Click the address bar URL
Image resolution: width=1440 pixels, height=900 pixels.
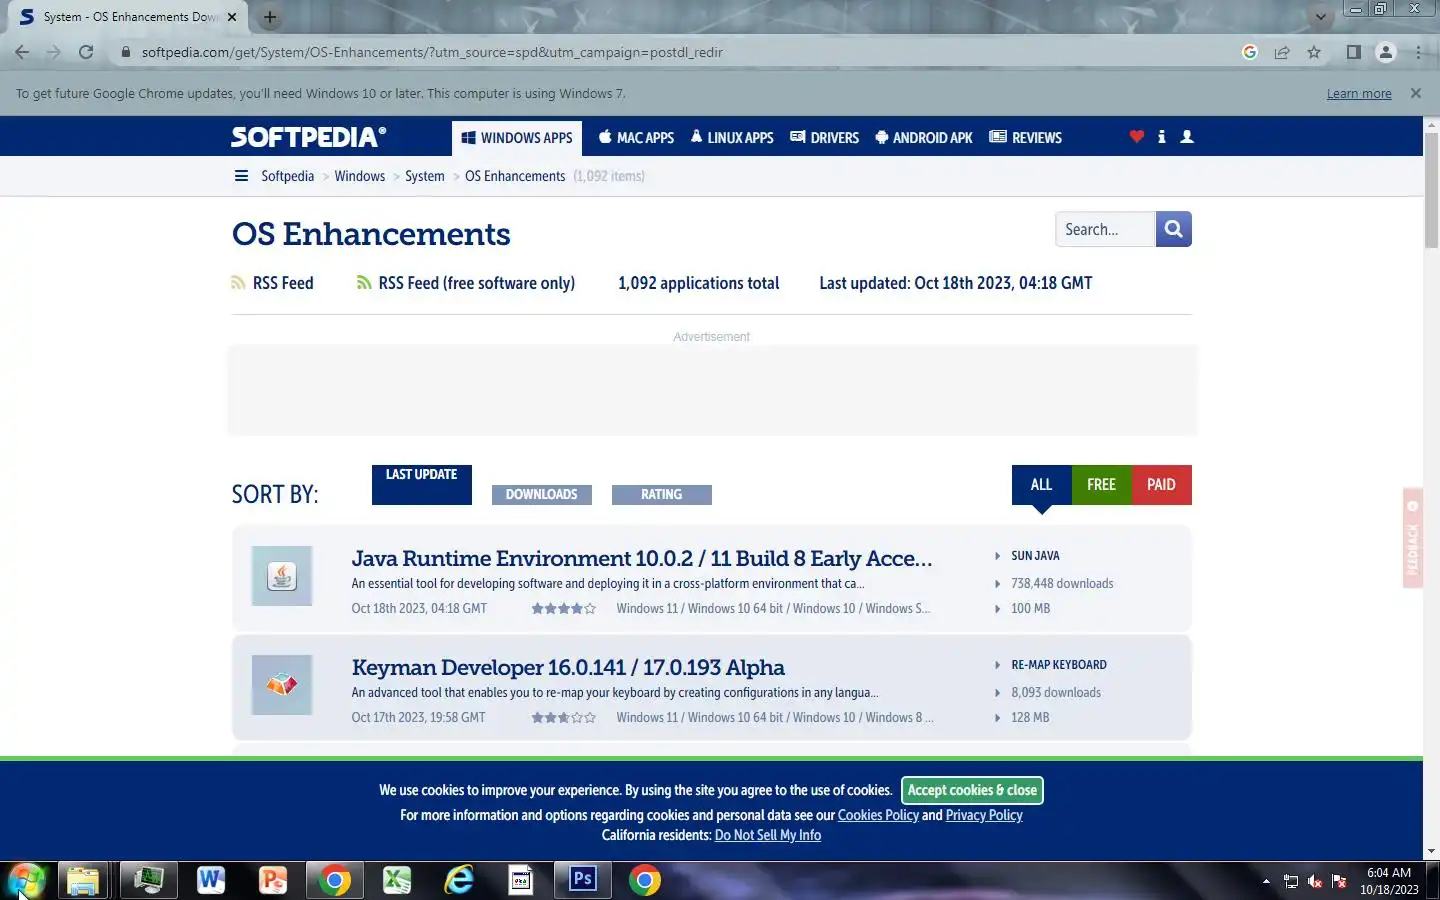click(432, 52)
